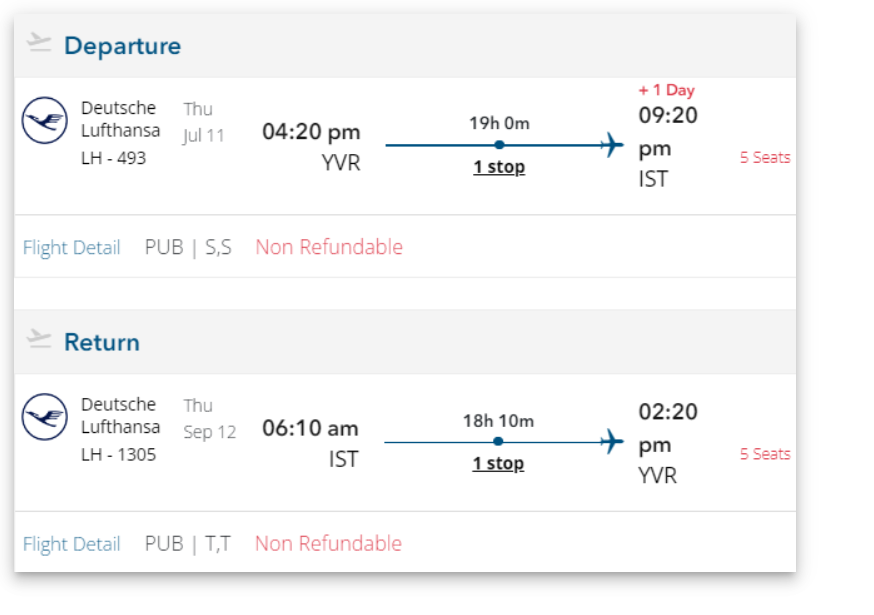Click the Departure takeoff plane icon
This screenshot has height=615, width=874.
tap(38, 42)
